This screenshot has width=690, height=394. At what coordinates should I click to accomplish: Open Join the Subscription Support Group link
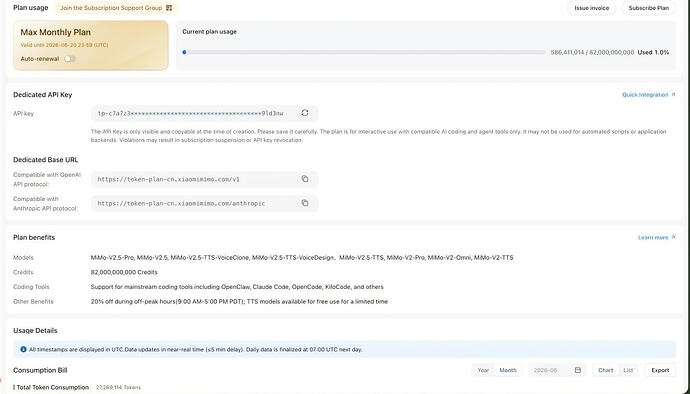111,8
